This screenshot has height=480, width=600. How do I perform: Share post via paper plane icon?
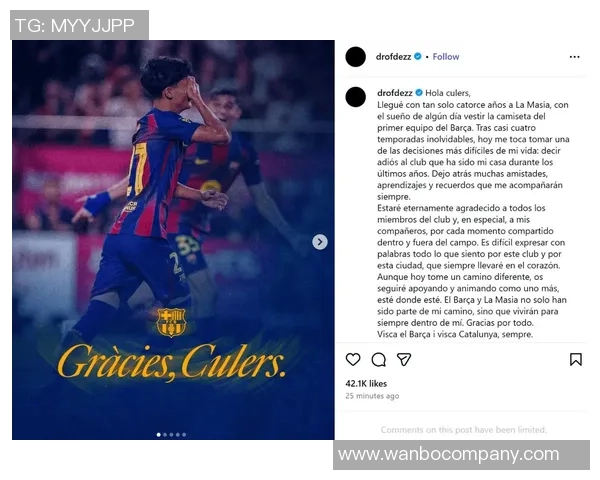pos(404,359)
